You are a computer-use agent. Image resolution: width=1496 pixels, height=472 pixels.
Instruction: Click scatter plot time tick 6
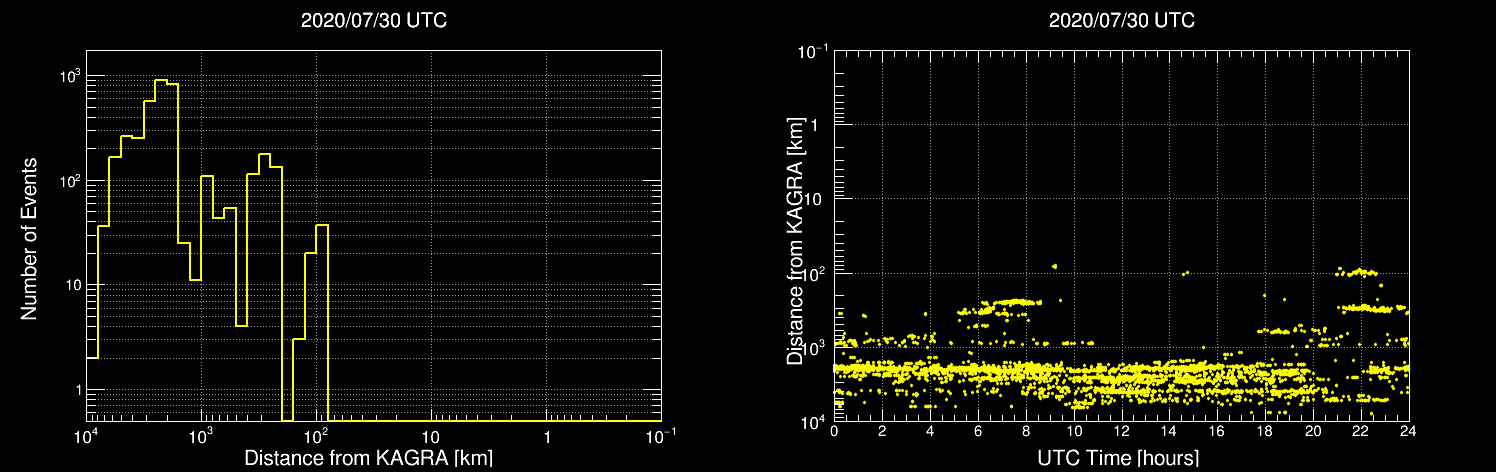[x=978, y=431]
